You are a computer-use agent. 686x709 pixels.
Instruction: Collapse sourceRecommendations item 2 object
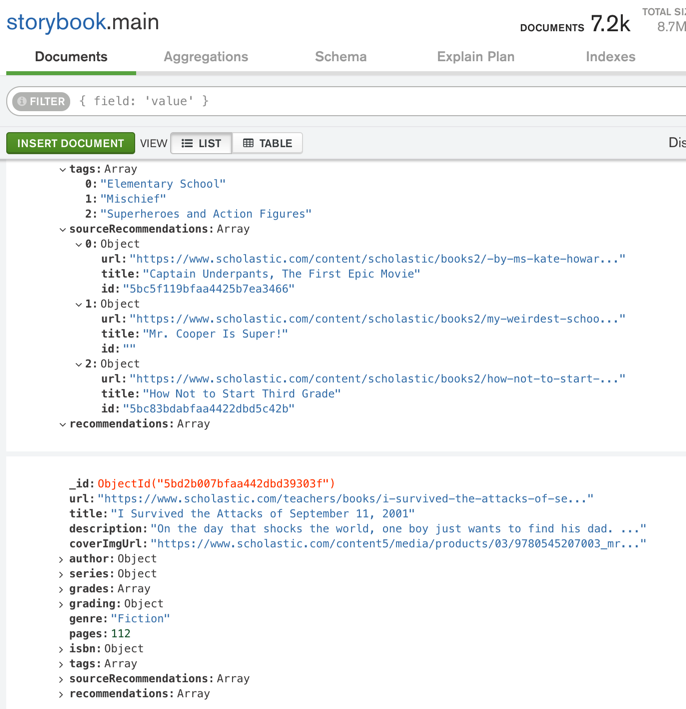(78, 364)
